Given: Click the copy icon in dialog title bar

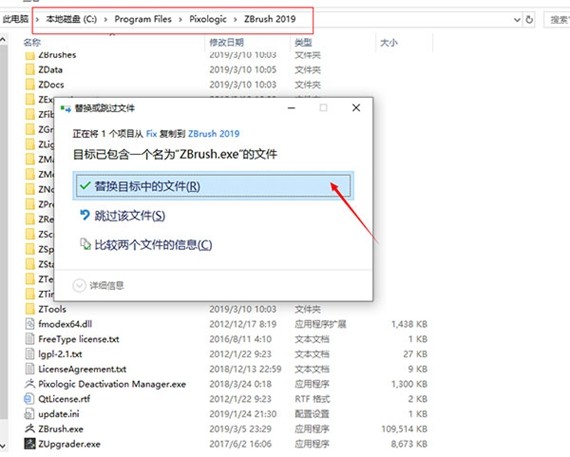Looking at the screenshot, I should click(66, 108).
